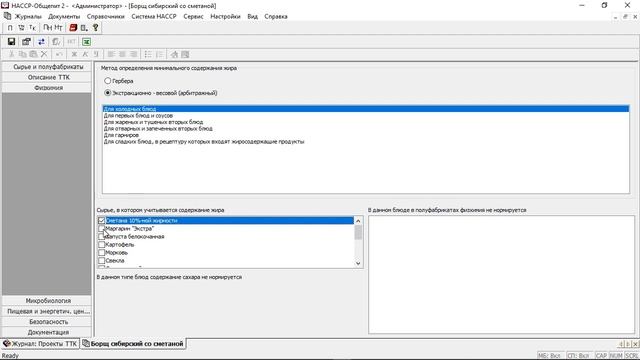Viewport: 640px width, 360px height.
Task: Click ingredients list scrollbar down arrow
Action: click(358, 263)
